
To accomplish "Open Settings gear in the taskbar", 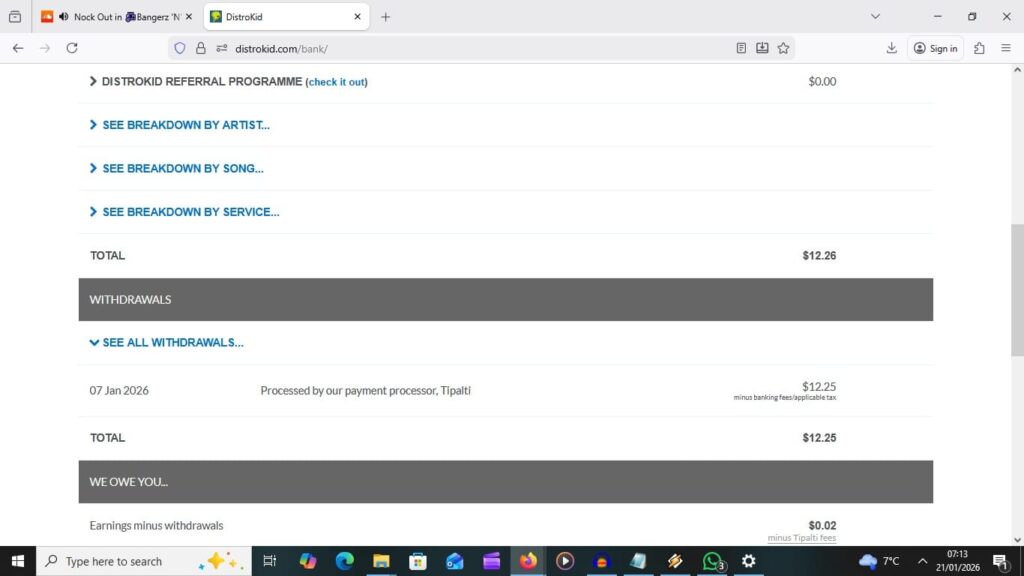I will click(748, 561).
